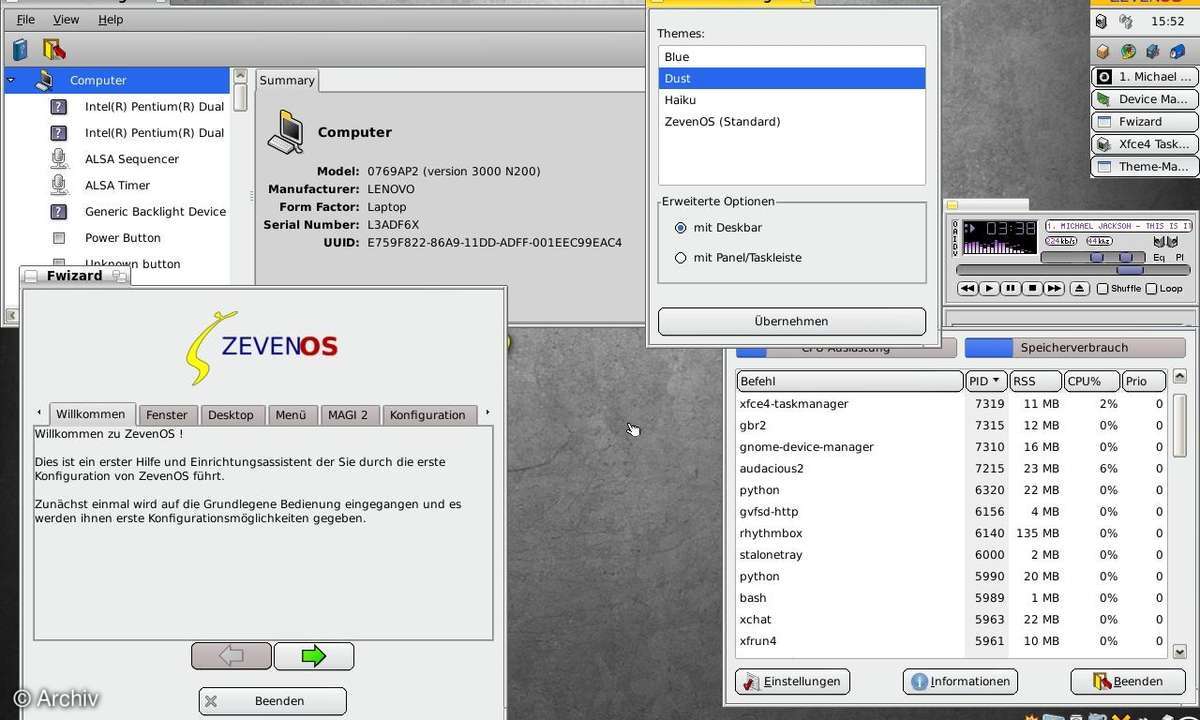Click the Audacious volume slider knob
This screenshot has width=1200, height=720.
(x=1097, y=257)
